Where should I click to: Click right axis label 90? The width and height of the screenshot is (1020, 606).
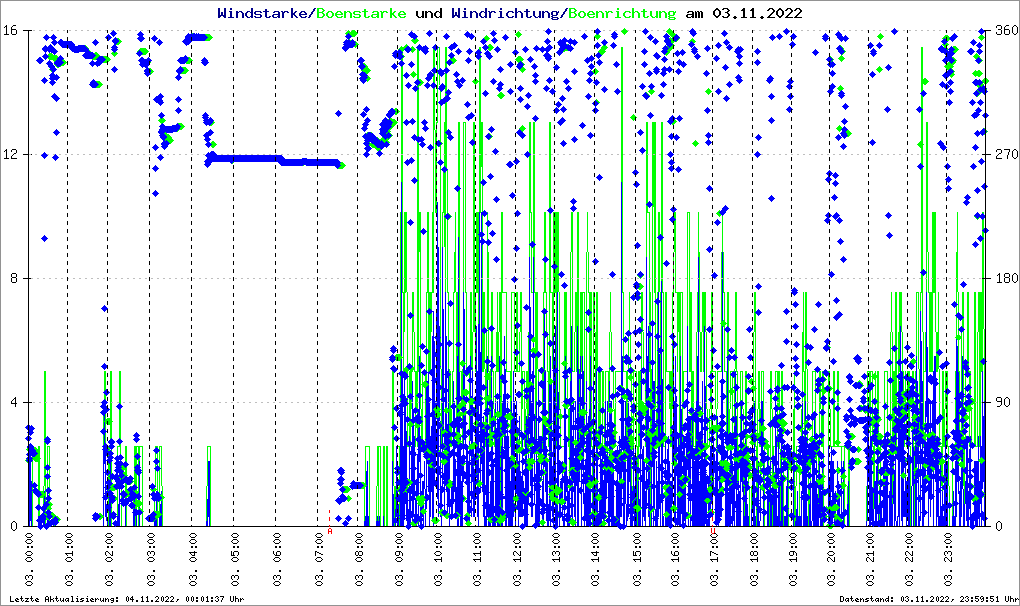tap(1004, 402)
